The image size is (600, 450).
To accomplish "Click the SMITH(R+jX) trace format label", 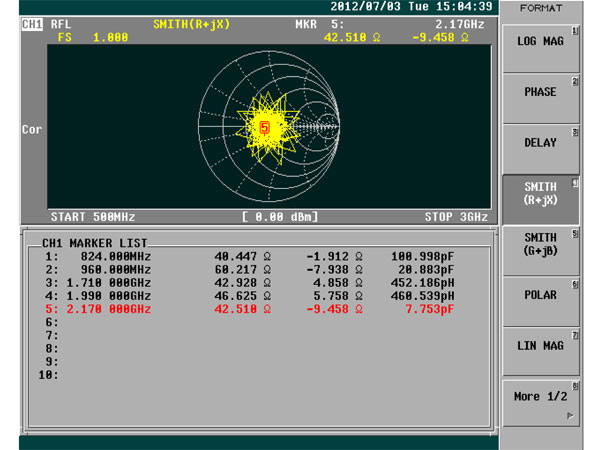I will (x=192, y=24).
